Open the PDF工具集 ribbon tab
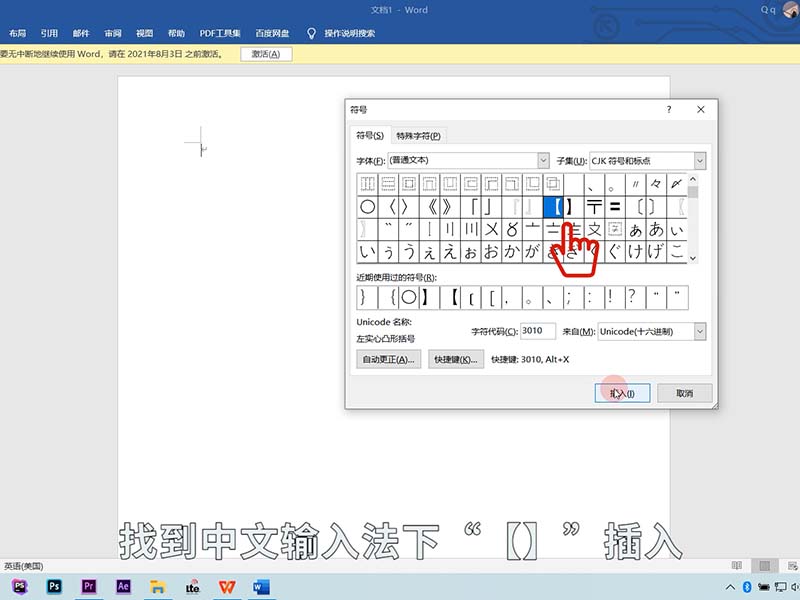The width and height of the screenshot is (800, 600). point(220,34)
